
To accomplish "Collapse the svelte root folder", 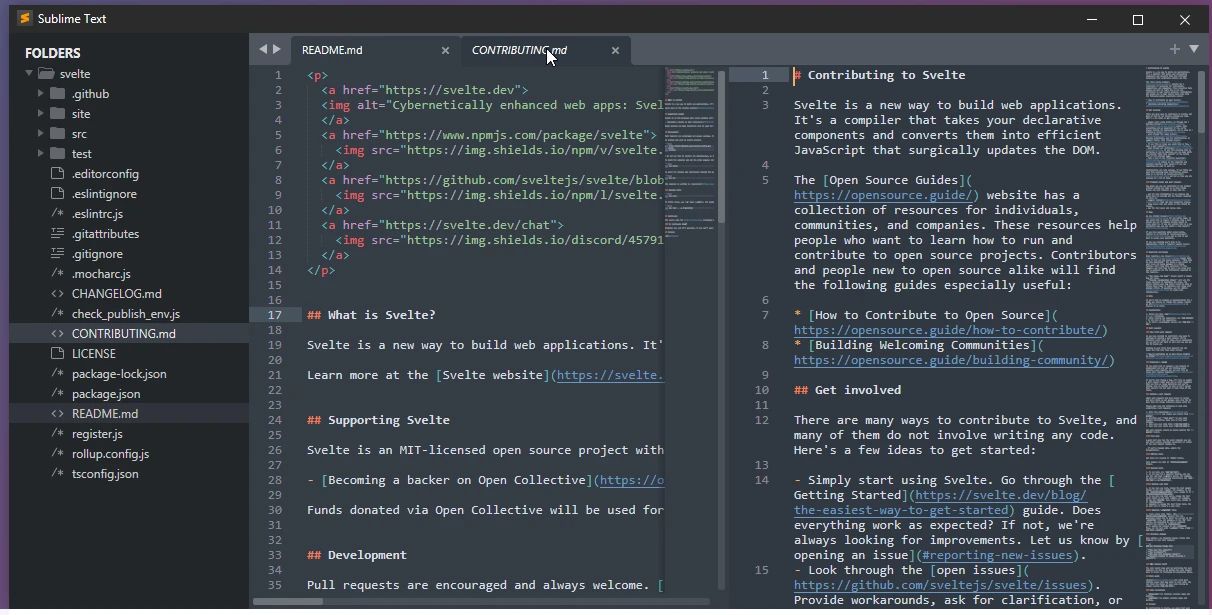I will tap(29, 73).
